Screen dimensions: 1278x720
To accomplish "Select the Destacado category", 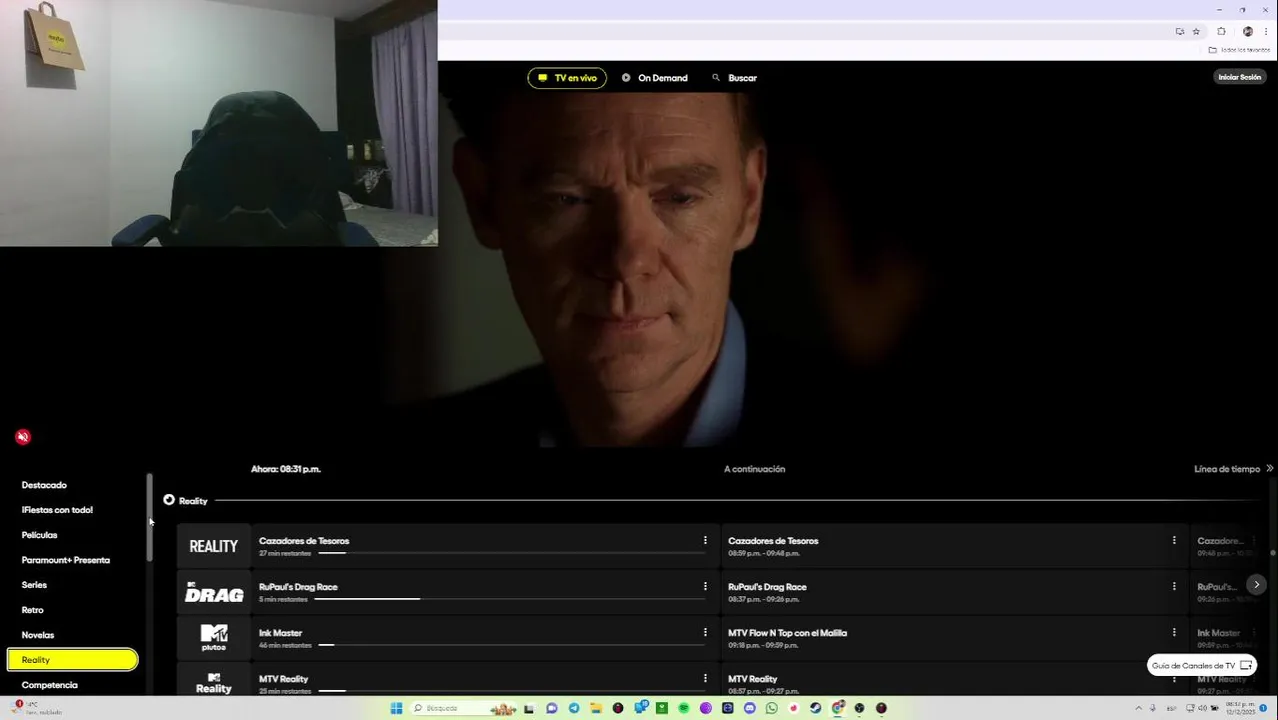I will tap(44, 485).
